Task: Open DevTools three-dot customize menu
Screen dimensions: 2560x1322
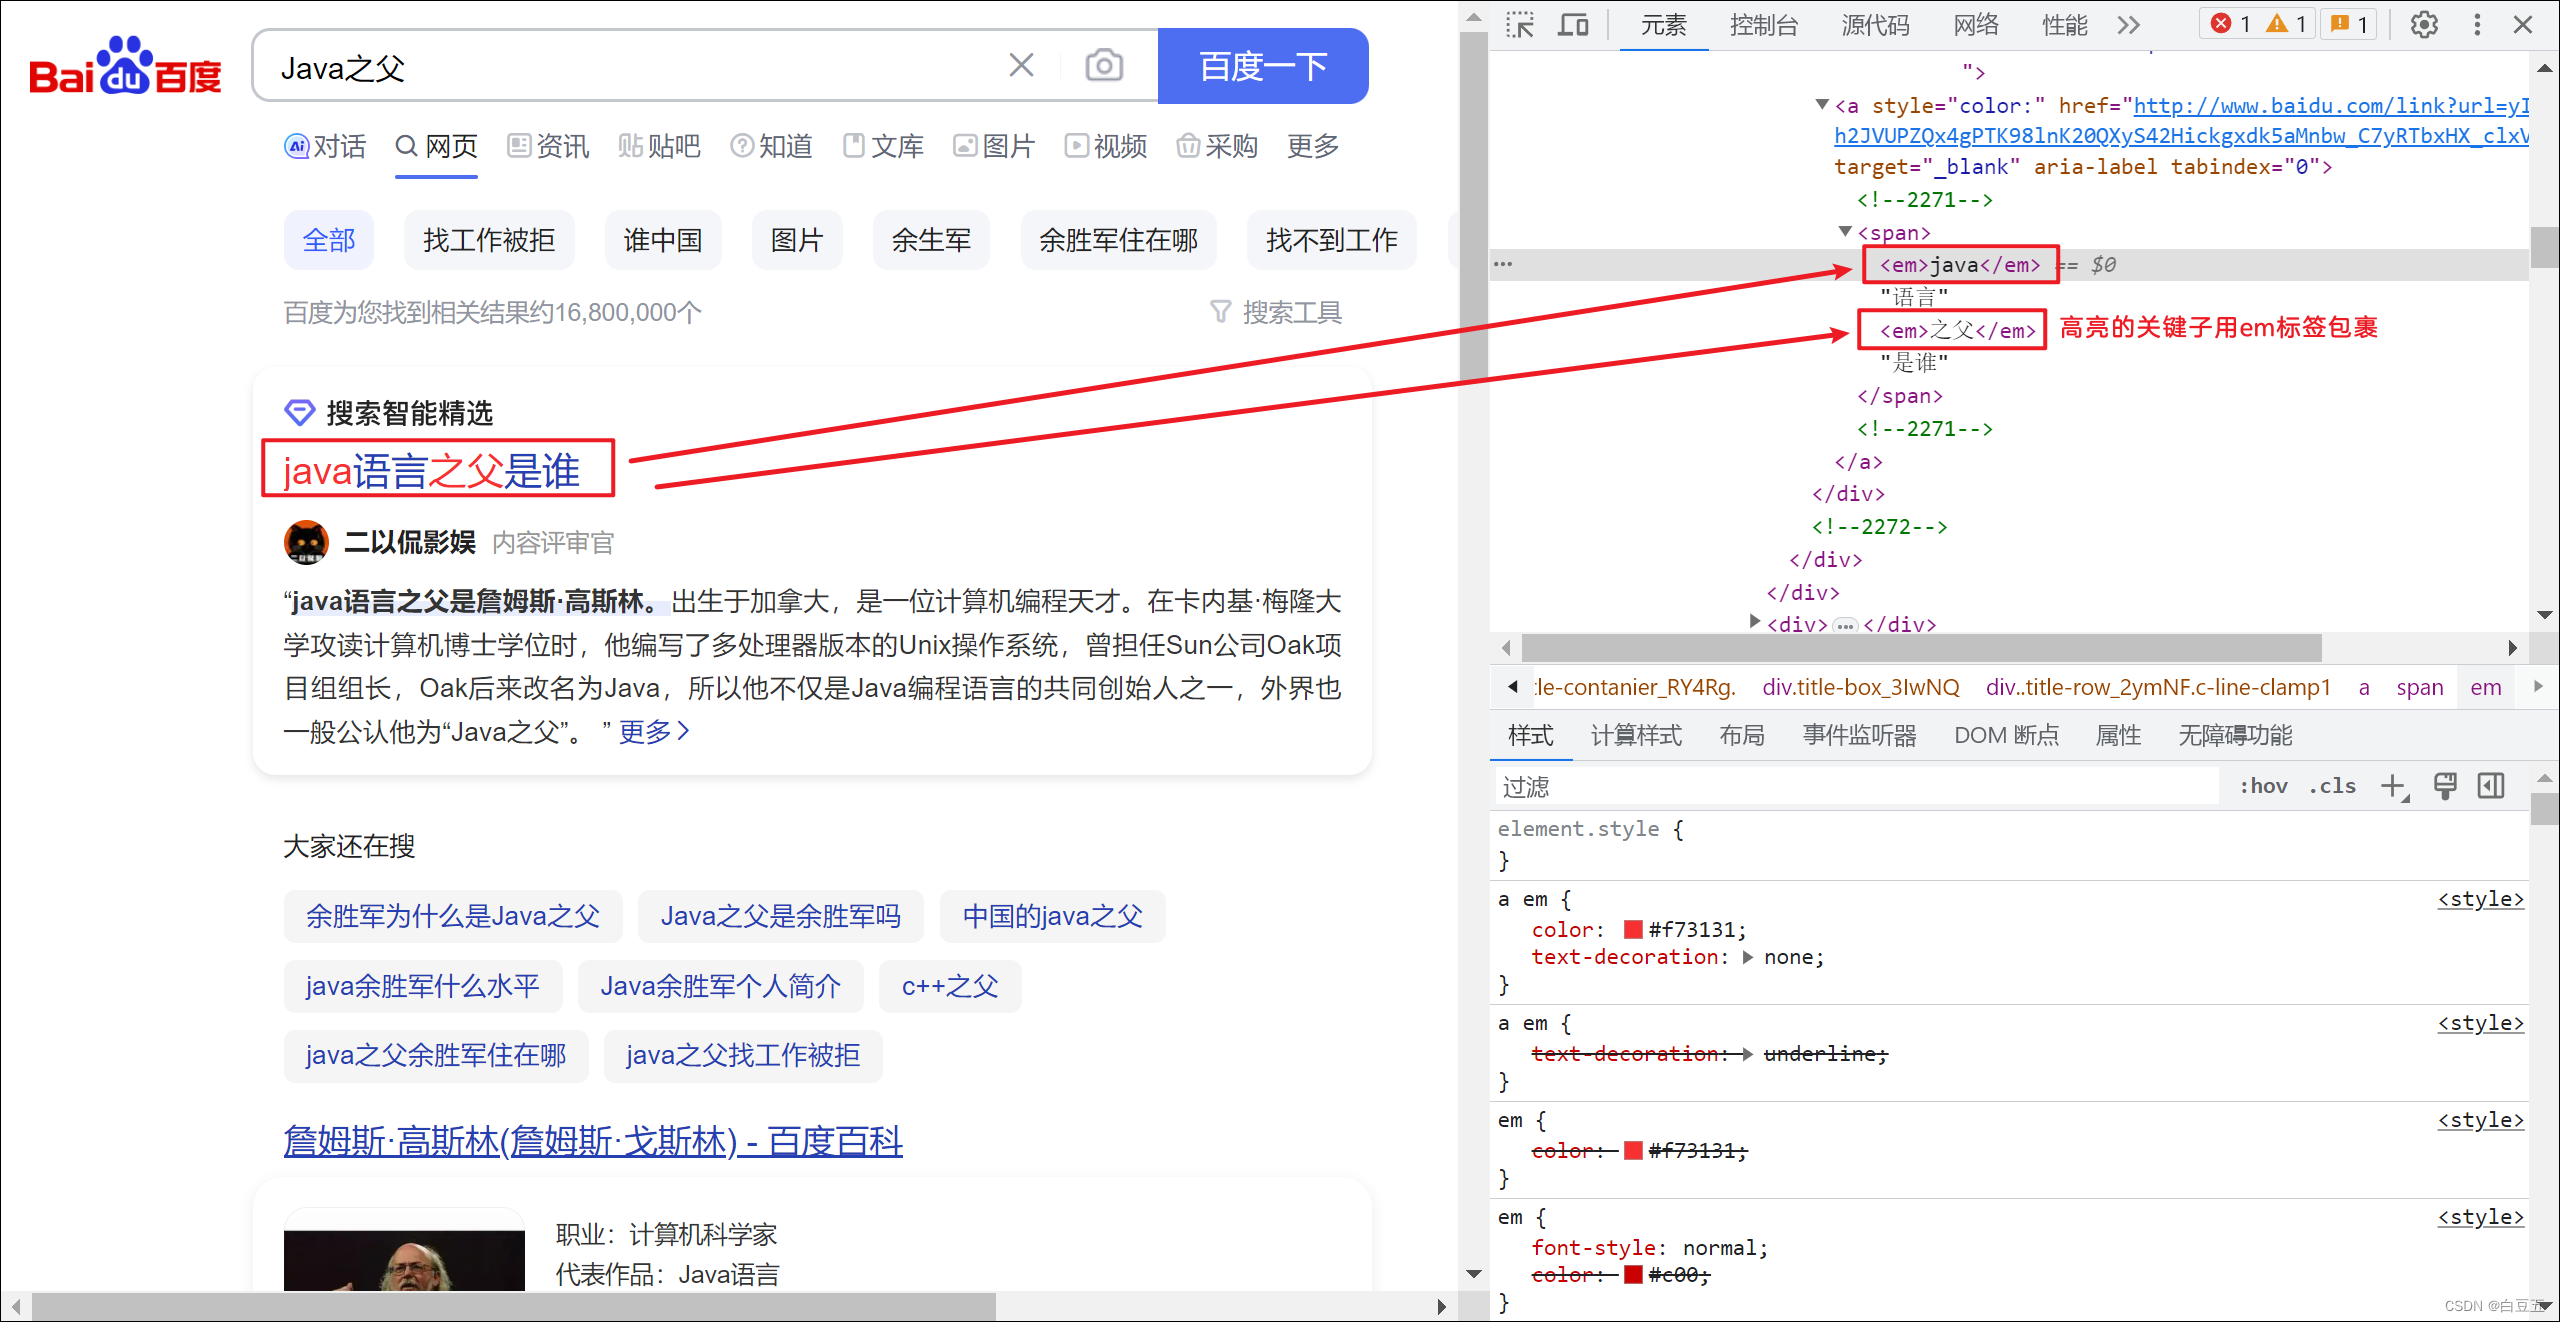Action: coord(2477,25)
